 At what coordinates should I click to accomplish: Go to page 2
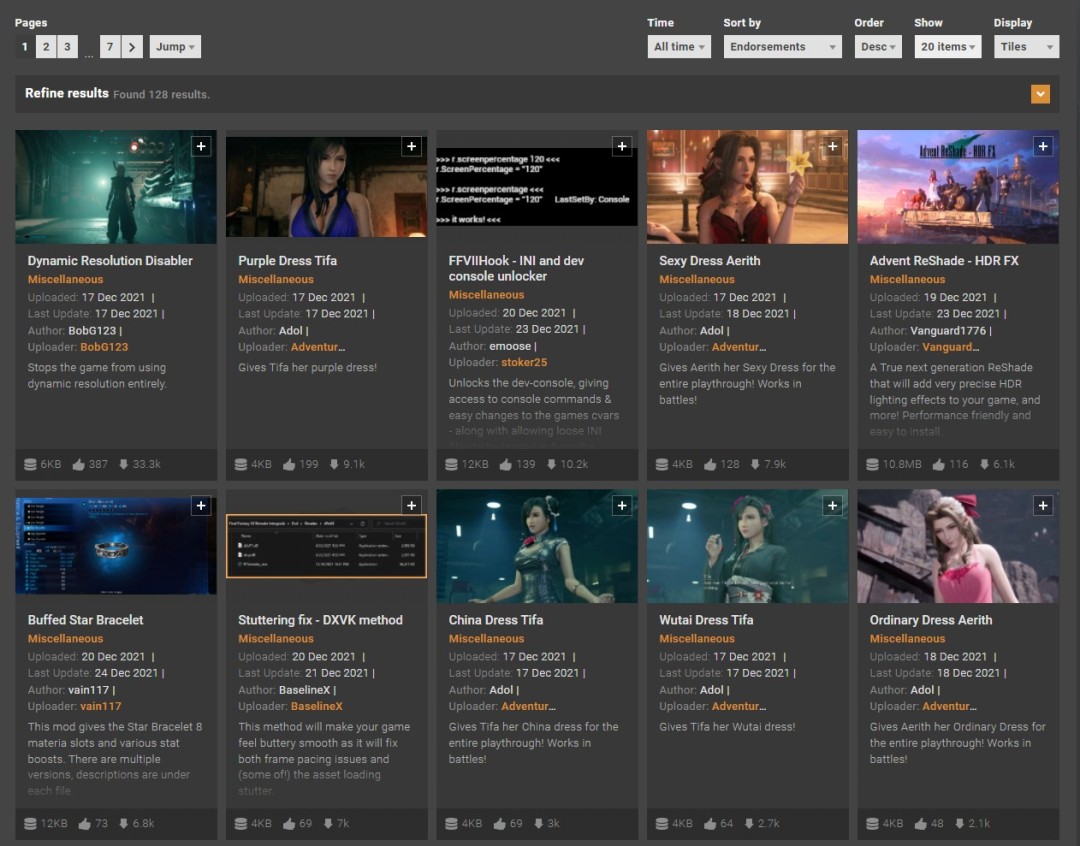tap(46, 47)
